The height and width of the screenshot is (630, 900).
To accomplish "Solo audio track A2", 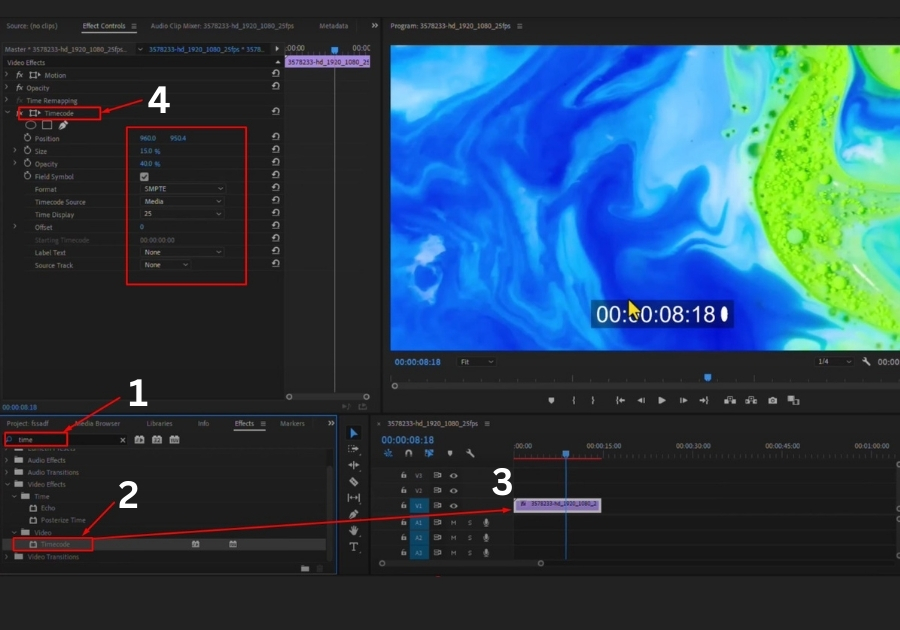I will point(470,538).
